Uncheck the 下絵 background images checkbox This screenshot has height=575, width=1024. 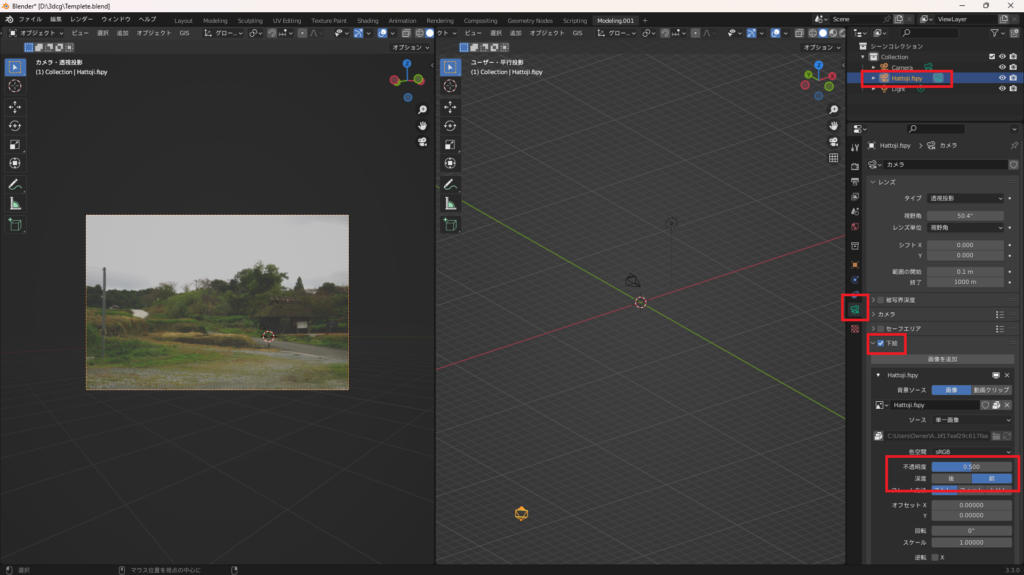pos(880,344)
